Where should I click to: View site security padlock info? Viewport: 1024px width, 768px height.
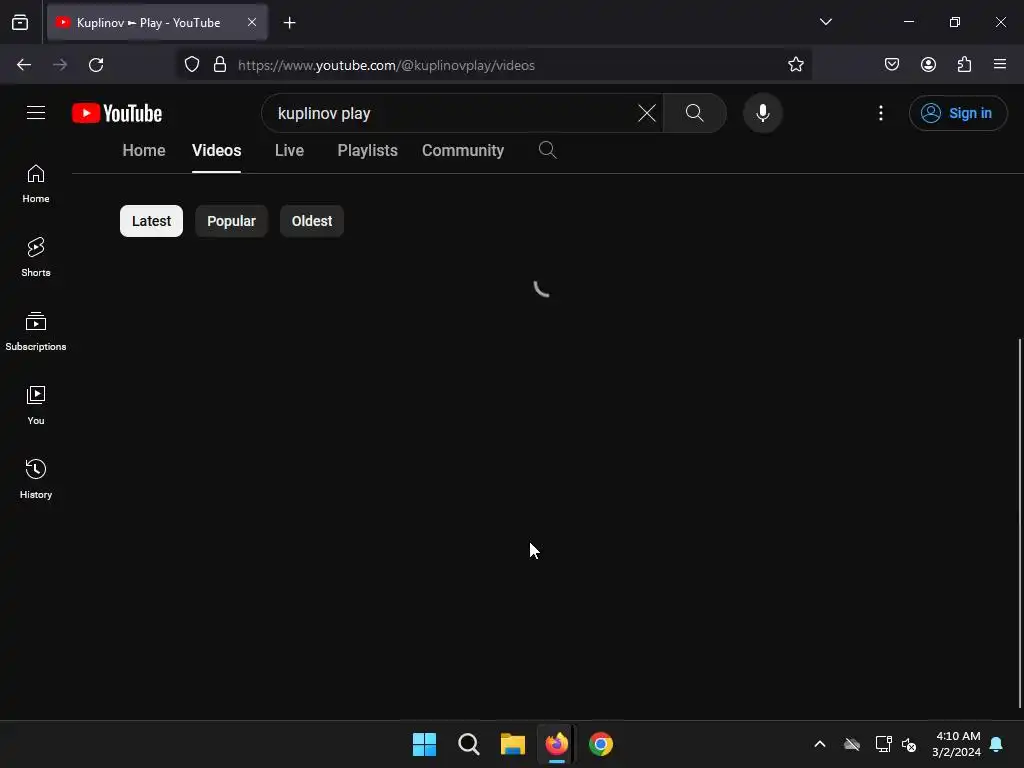pos(220,65)
